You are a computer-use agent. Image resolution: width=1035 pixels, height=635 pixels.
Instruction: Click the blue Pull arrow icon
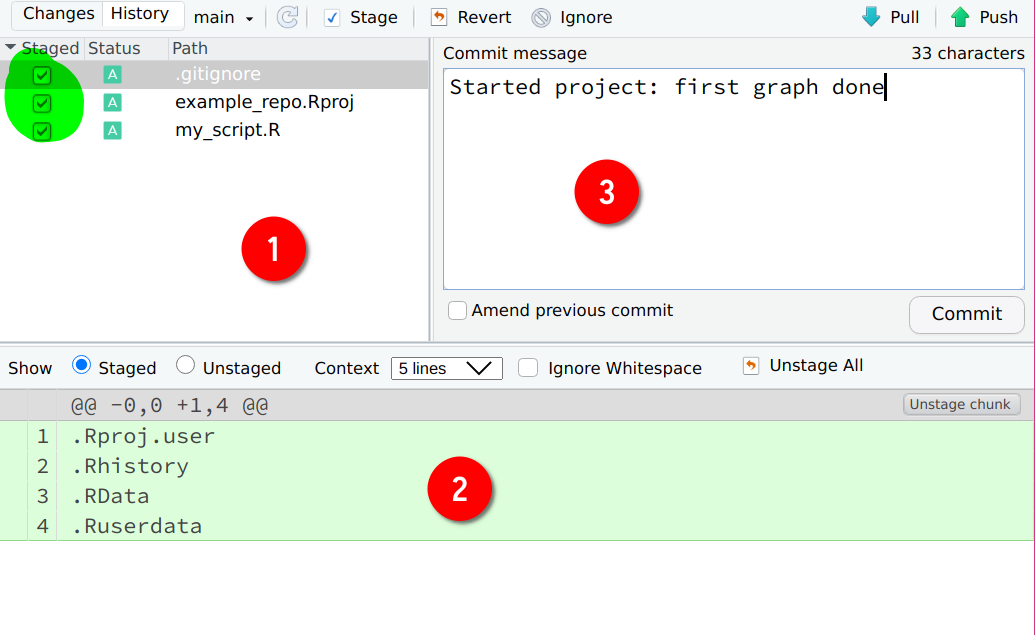click(x=871, y=17)
